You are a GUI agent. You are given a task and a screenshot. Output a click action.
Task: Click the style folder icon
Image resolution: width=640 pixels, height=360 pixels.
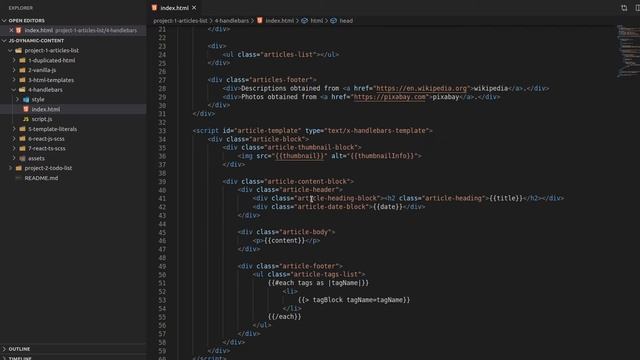[26, 100]
